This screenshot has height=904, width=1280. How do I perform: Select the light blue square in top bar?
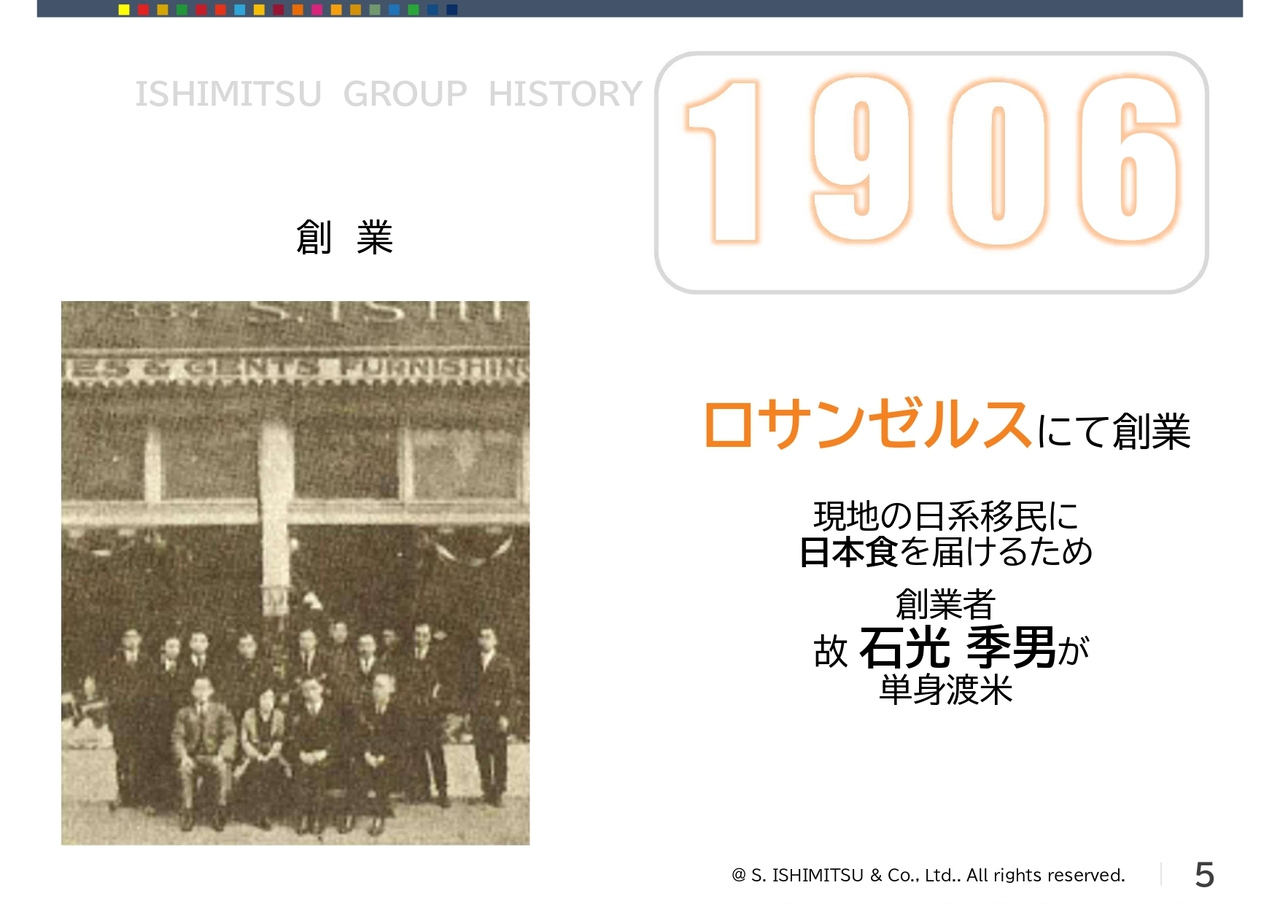(x=240, y=10)
